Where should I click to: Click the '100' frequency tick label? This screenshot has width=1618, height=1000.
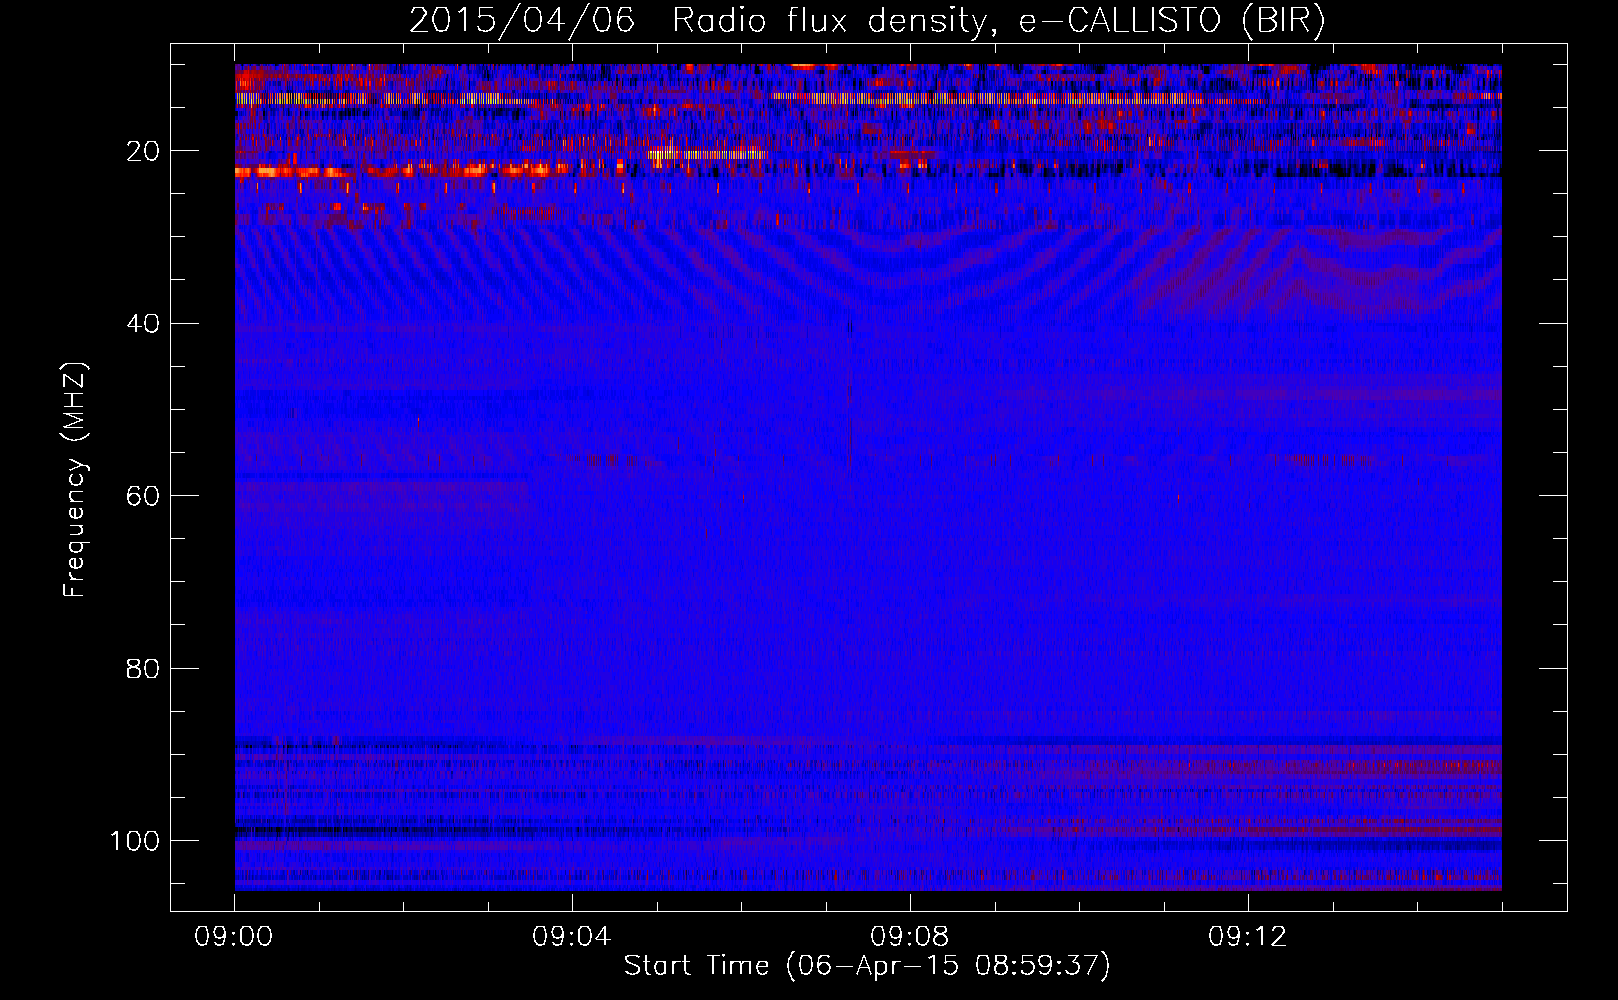tap(135, 841)
